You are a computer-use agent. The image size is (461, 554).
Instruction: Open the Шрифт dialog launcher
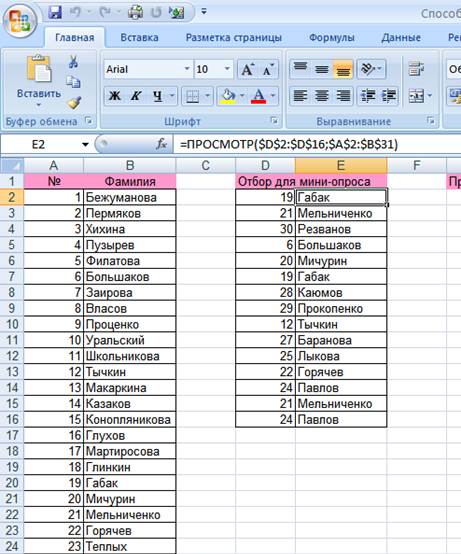coord(274,121)
